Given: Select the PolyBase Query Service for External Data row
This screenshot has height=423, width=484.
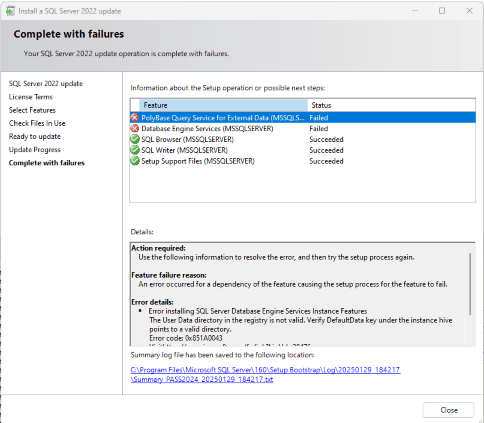Looking at the screenshot, I should (303, 118).
